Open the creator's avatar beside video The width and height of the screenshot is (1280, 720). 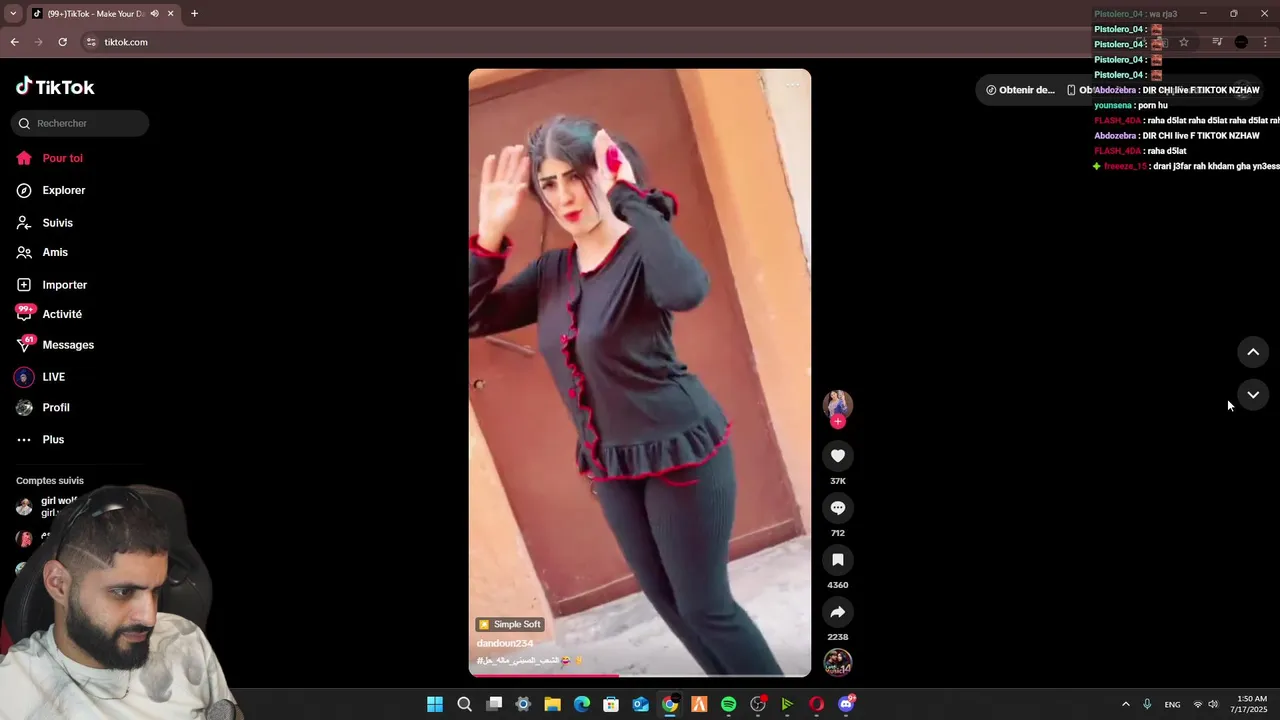[x=837, y=404]
